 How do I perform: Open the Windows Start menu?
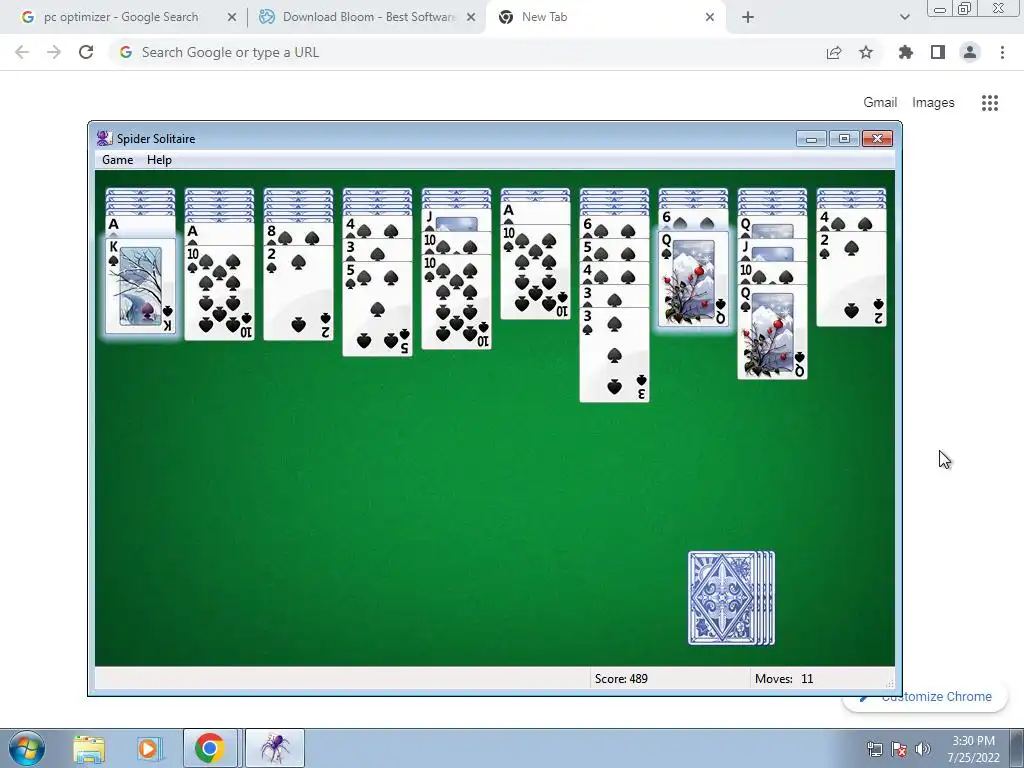click(x=27, y=748)
